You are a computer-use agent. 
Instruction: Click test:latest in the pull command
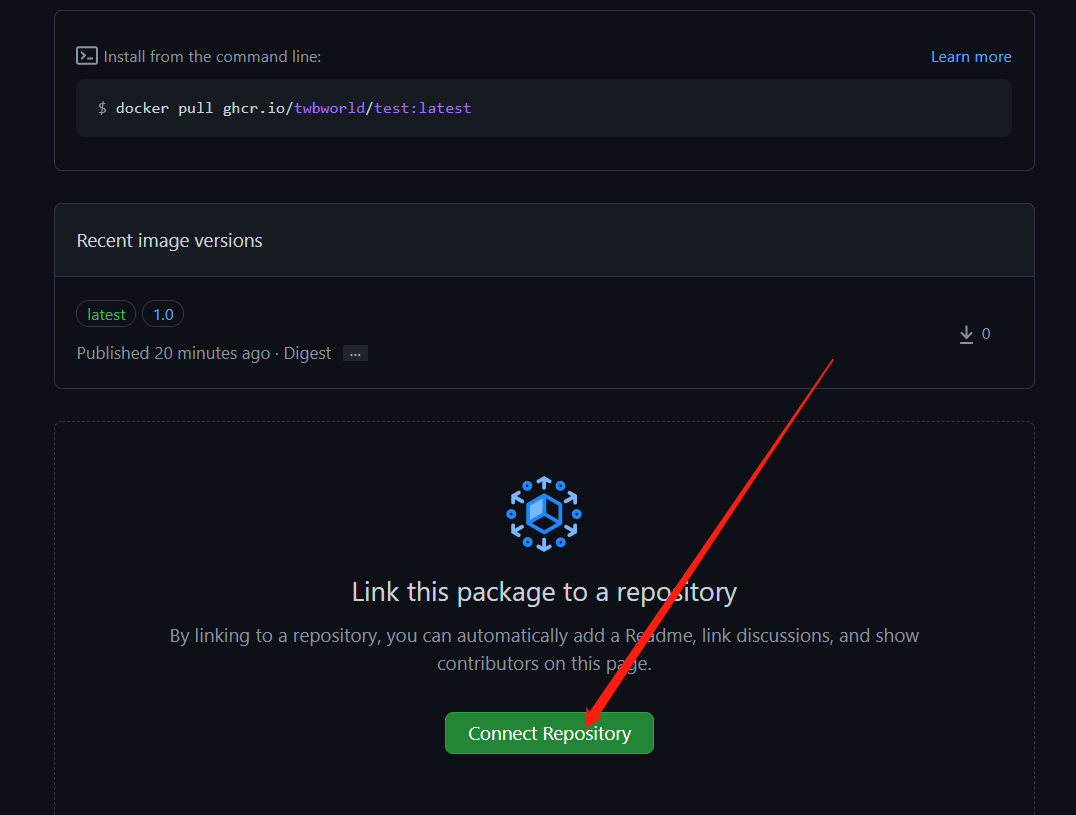coord(423,108)
